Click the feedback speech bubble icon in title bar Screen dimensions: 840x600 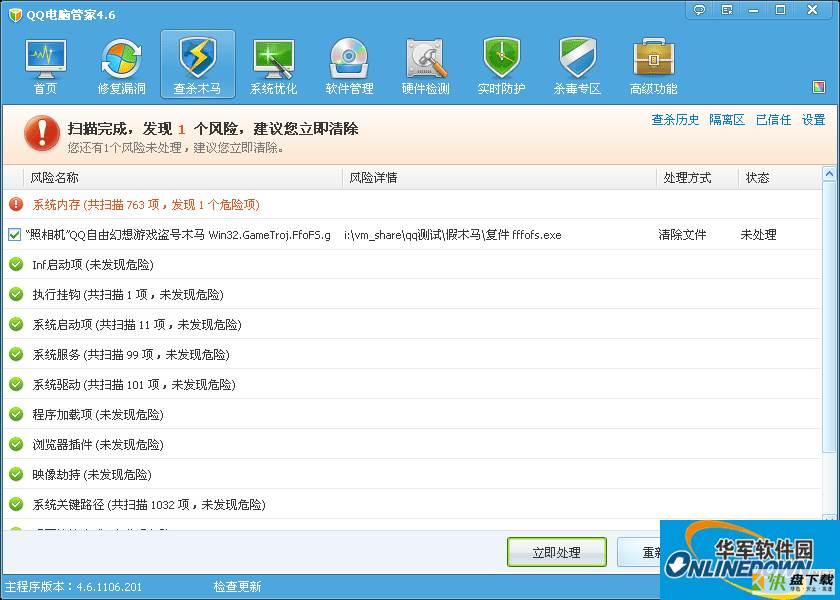click(x=699, y=10)
